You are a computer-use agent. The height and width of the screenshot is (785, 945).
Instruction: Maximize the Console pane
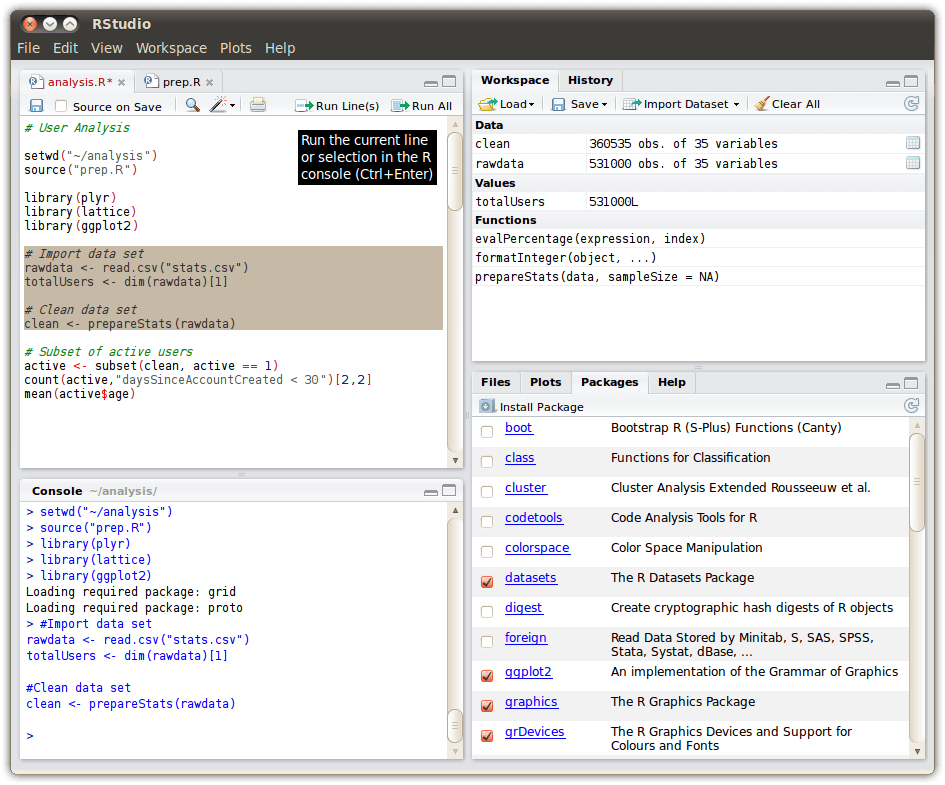click(x=449, y=490)
